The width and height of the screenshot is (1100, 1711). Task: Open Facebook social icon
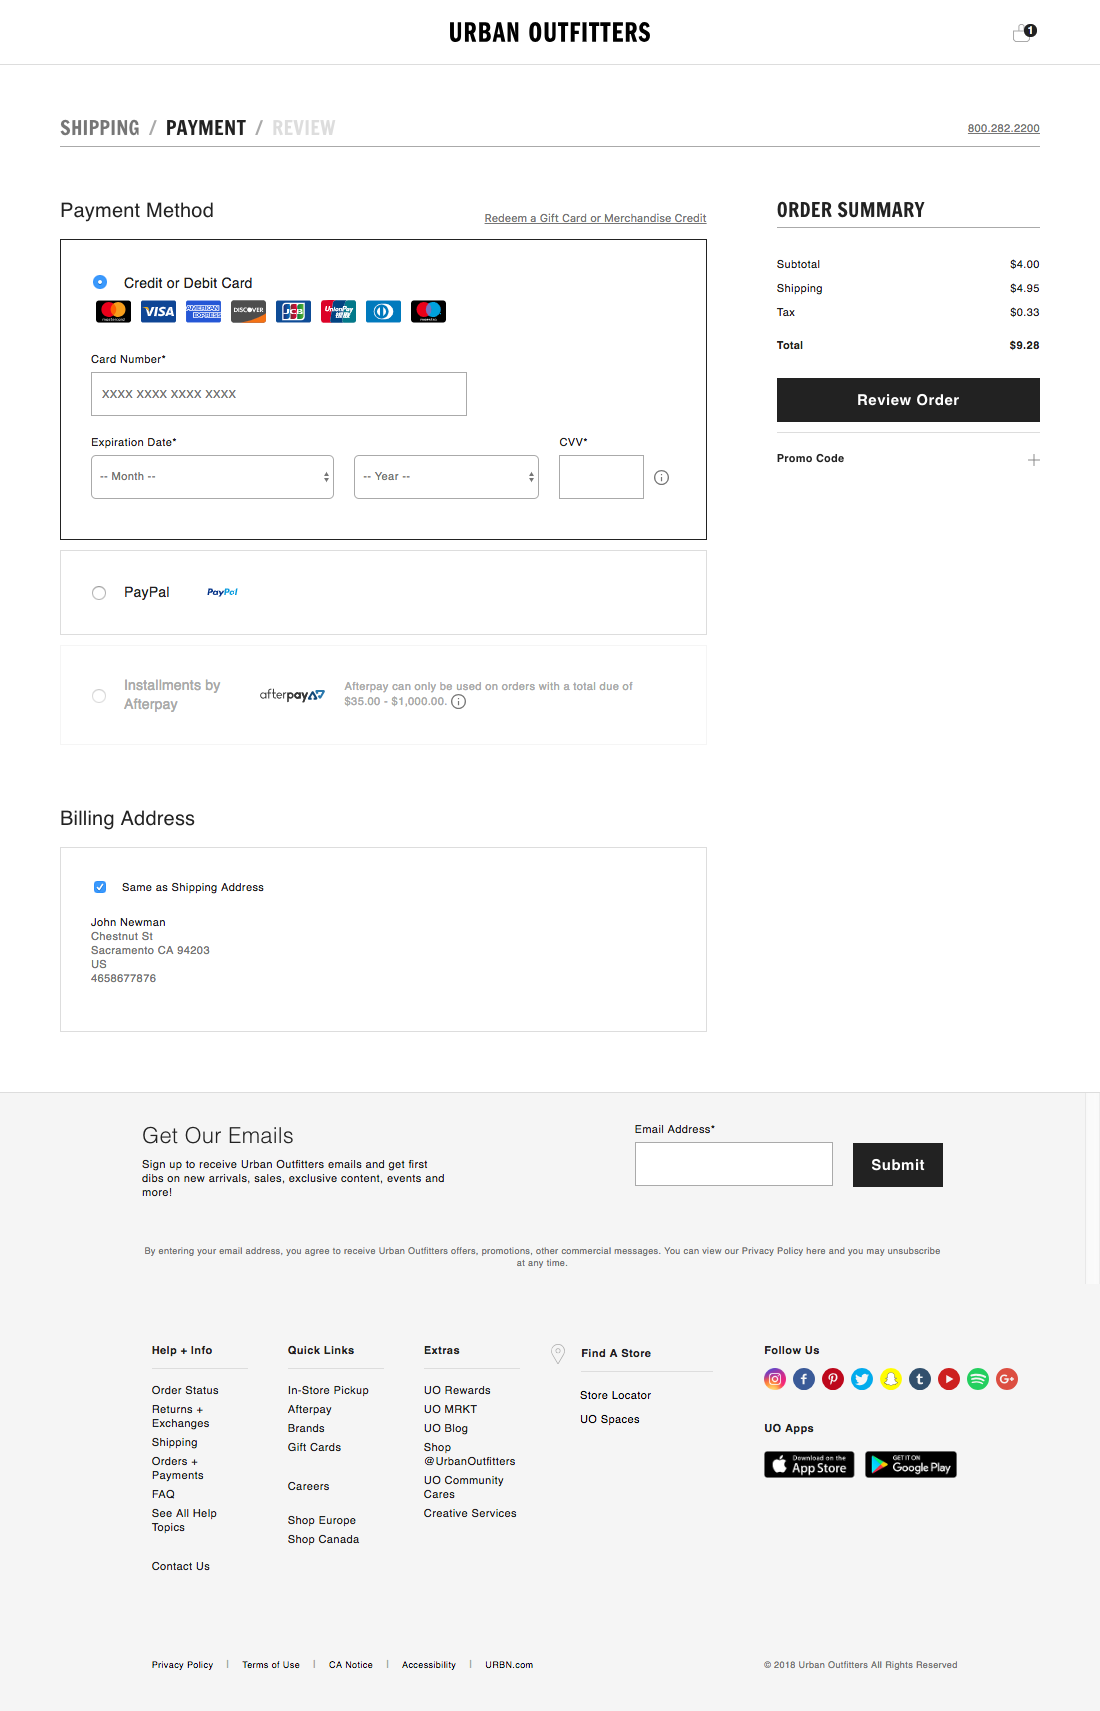(804, 1379)
